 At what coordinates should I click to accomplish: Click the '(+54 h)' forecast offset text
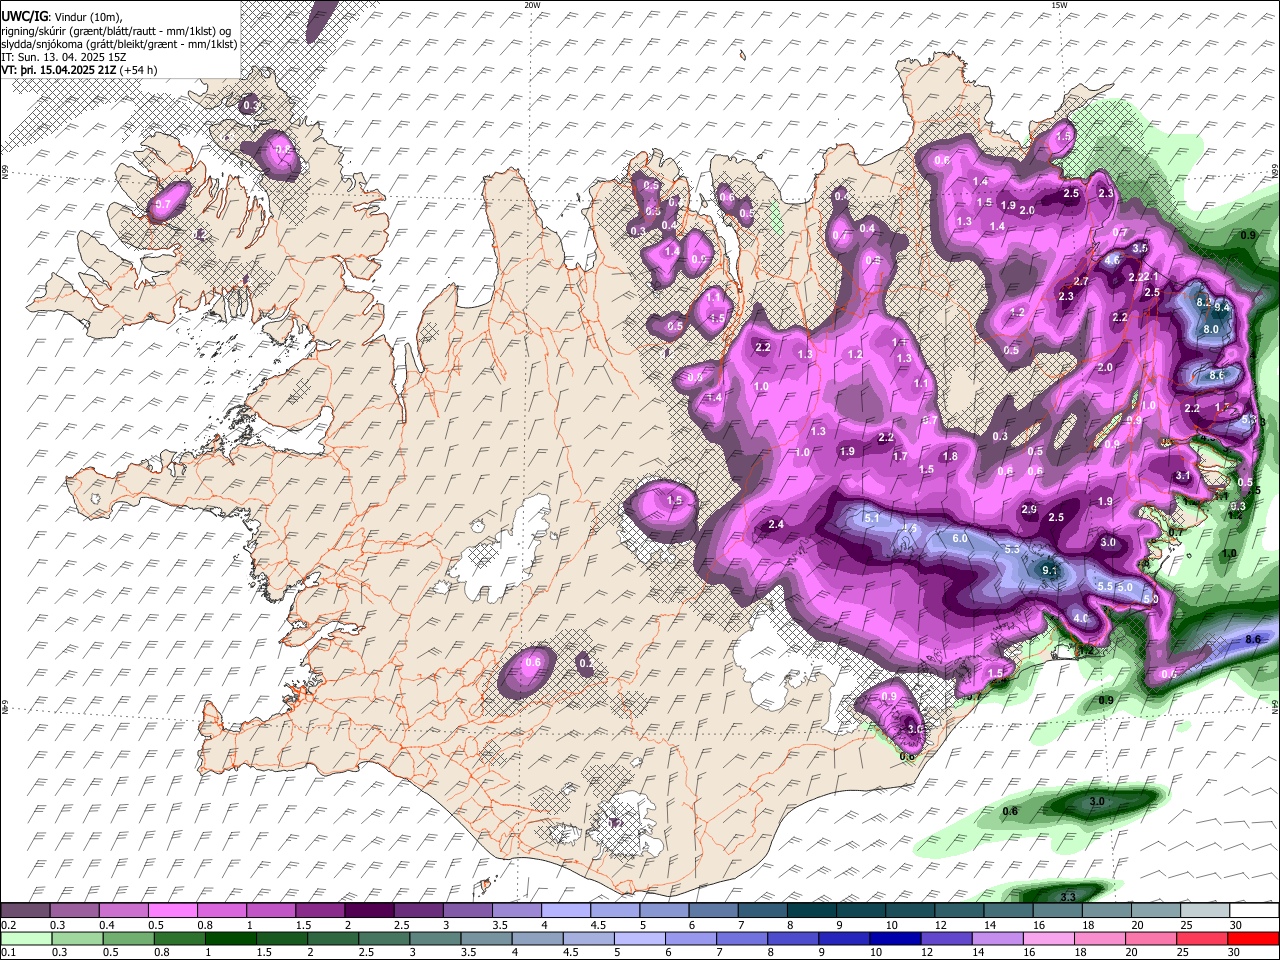click(x=139, y=70)
